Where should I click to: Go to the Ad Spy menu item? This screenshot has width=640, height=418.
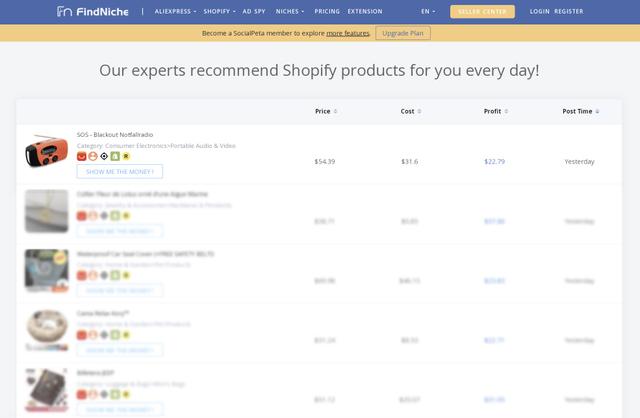[x=254, y=11]
